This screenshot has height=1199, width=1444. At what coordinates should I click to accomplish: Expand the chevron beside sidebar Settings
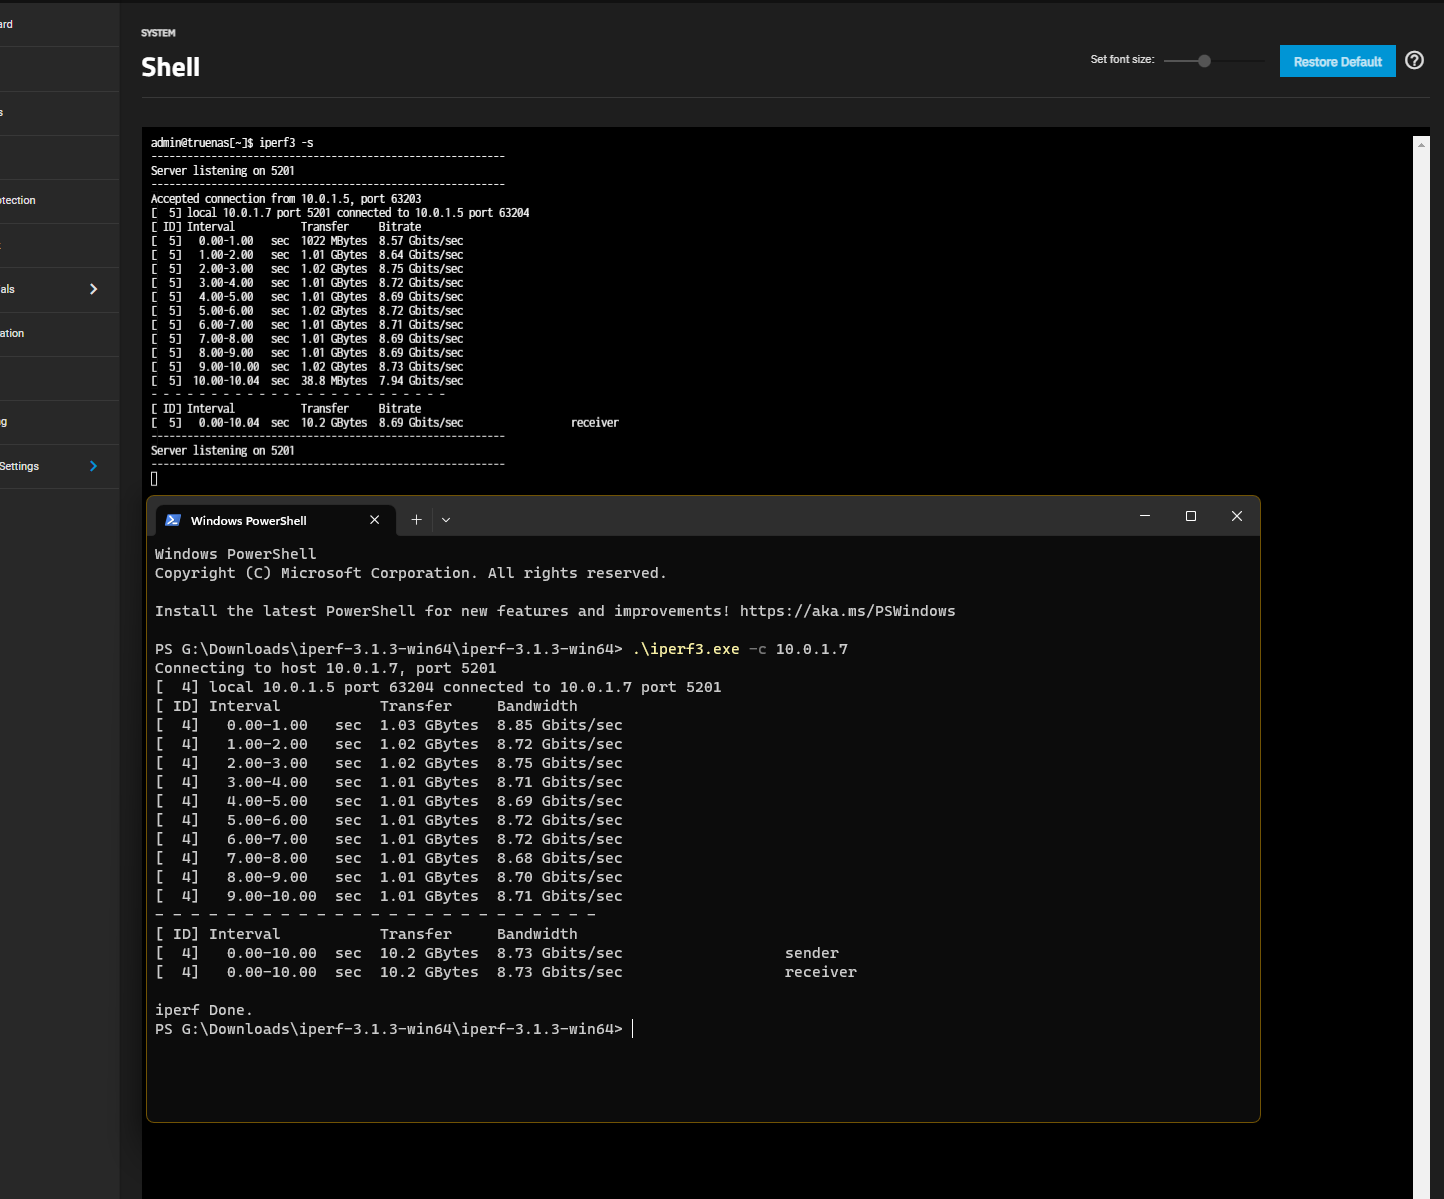94,466
